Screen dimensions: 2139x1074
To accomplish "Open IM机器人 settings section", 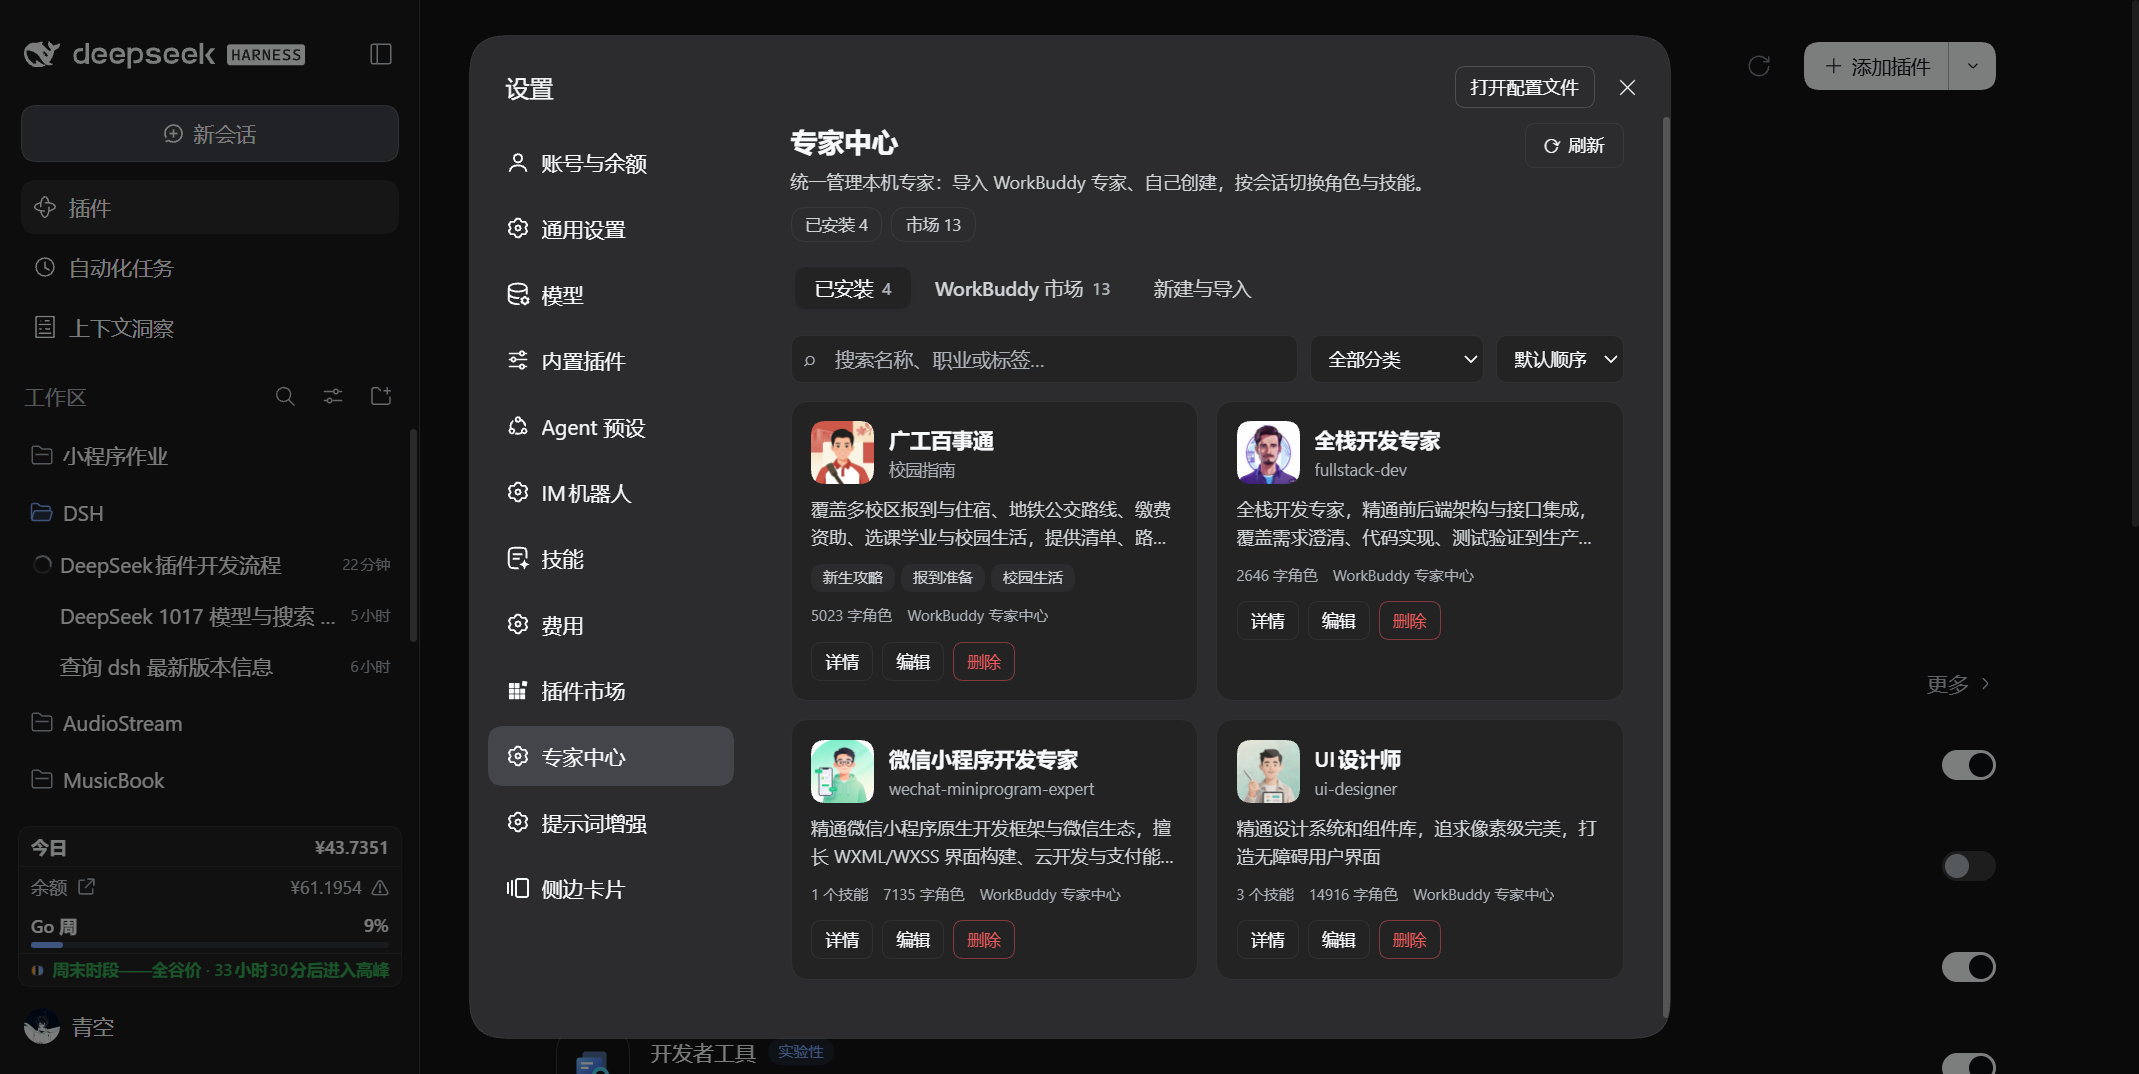I will 610,493.
